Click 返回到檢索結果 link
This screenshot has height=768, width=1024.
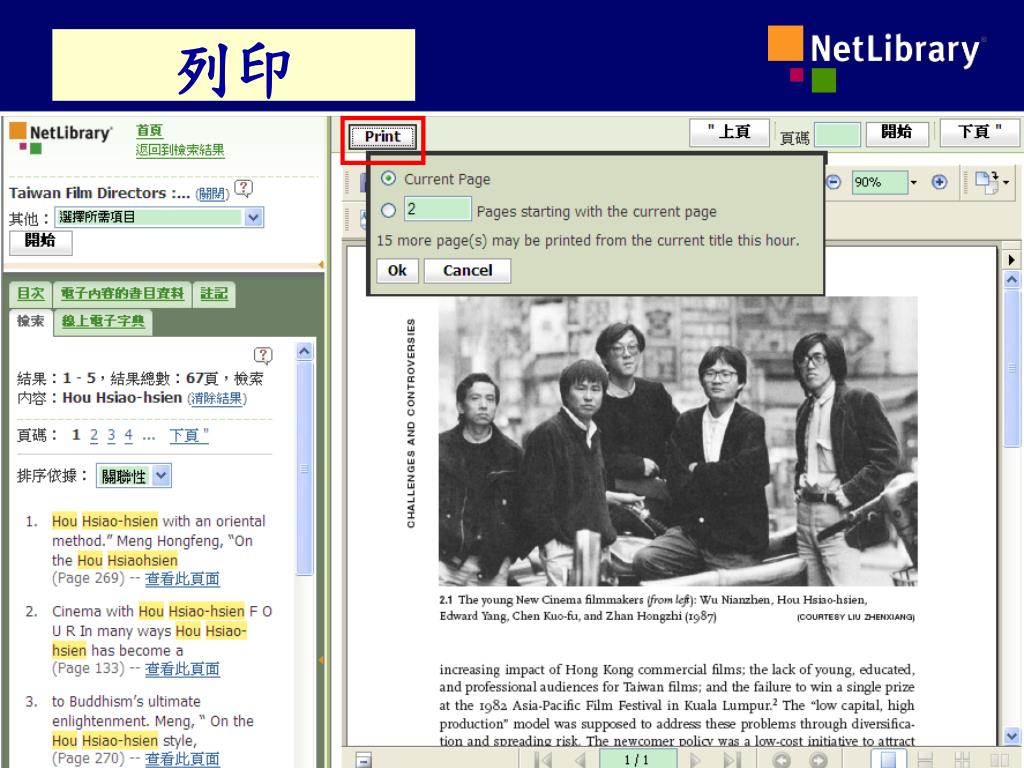(x=180, y=150)
